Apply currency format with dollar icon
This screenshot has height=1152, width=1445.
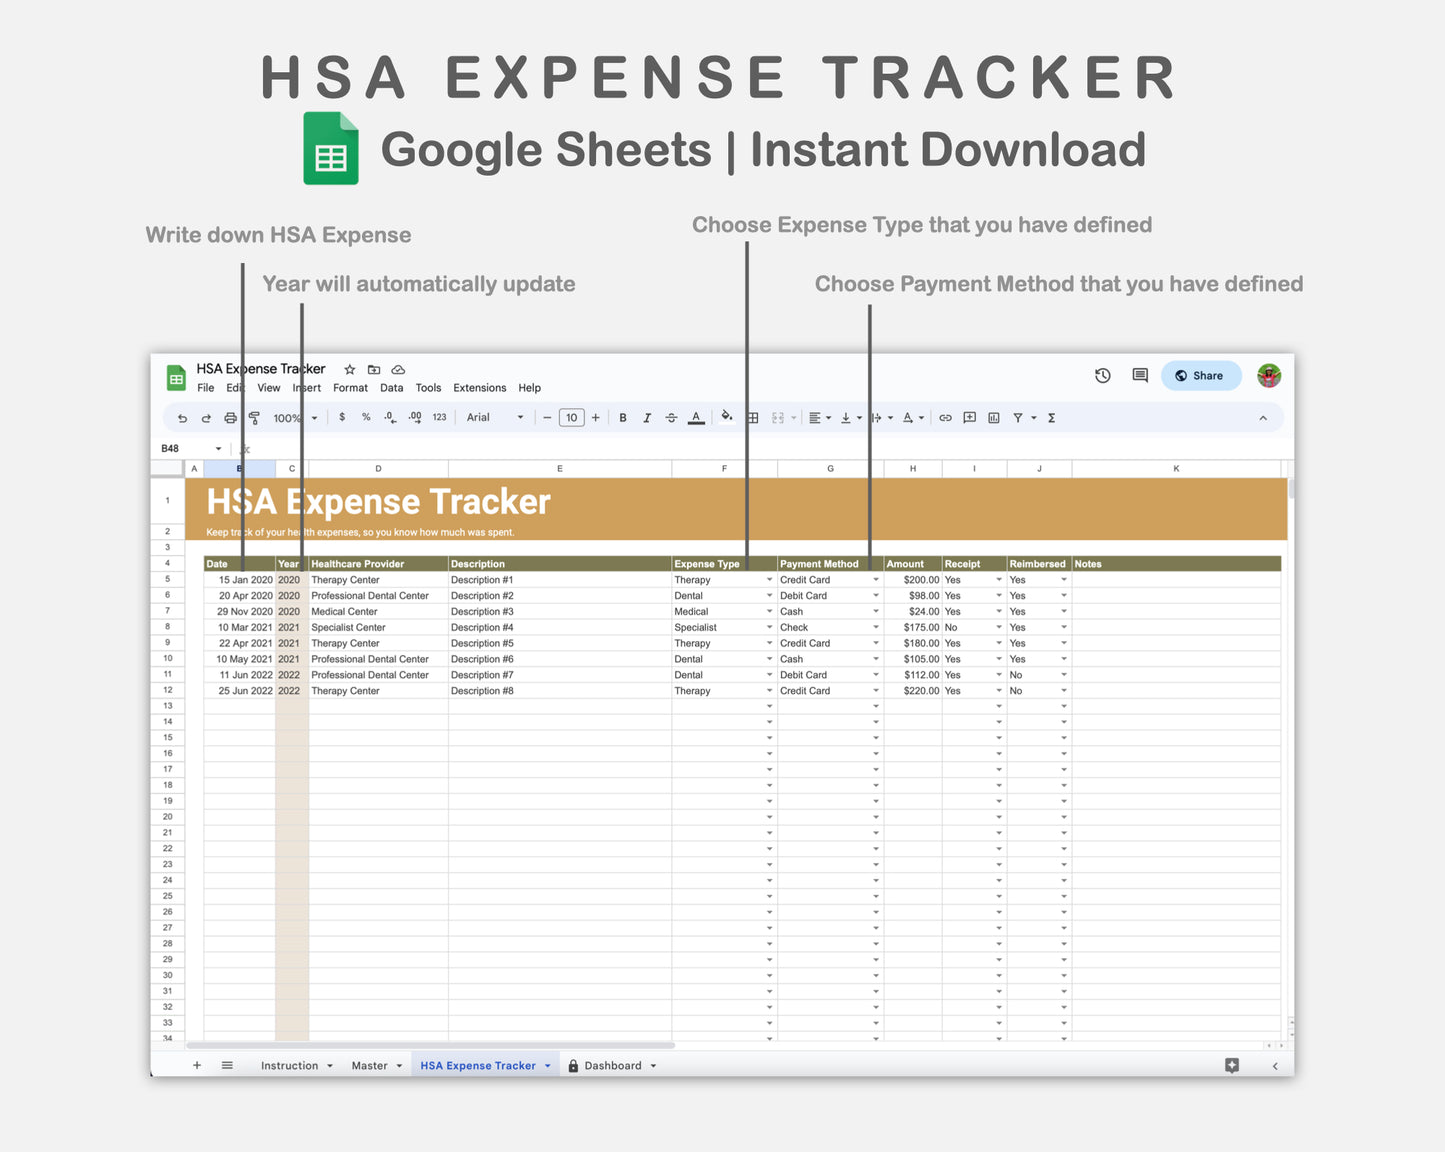tap(341, 417)
